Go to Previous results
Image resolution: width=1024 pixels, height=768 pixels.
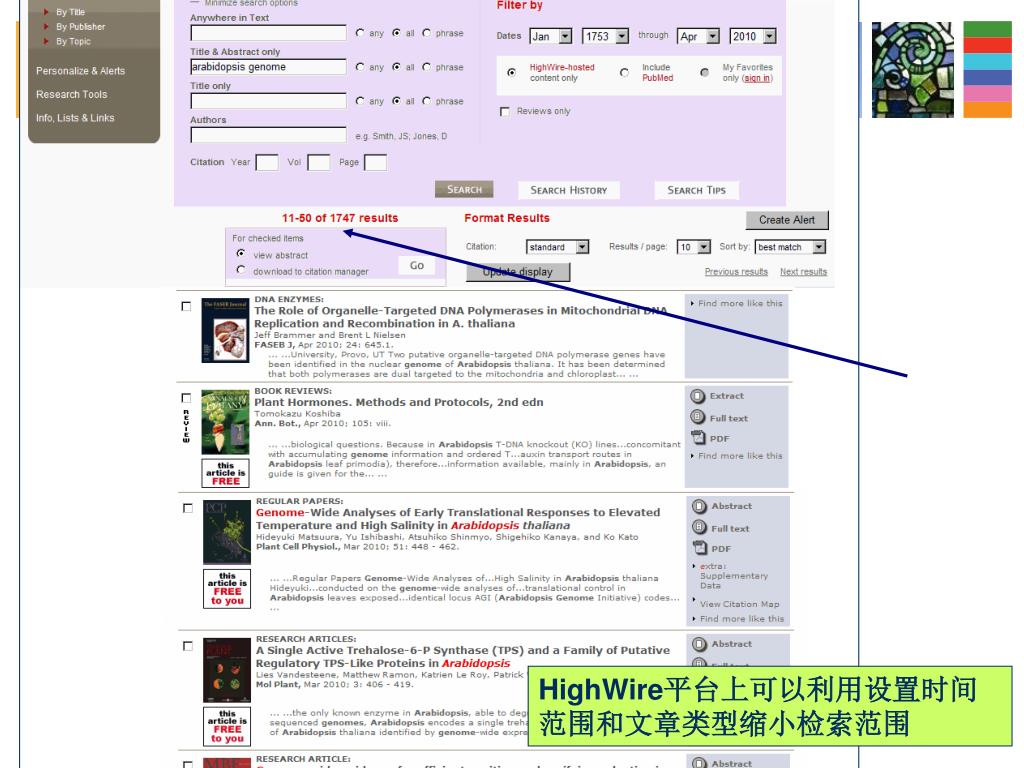point(736,272)
